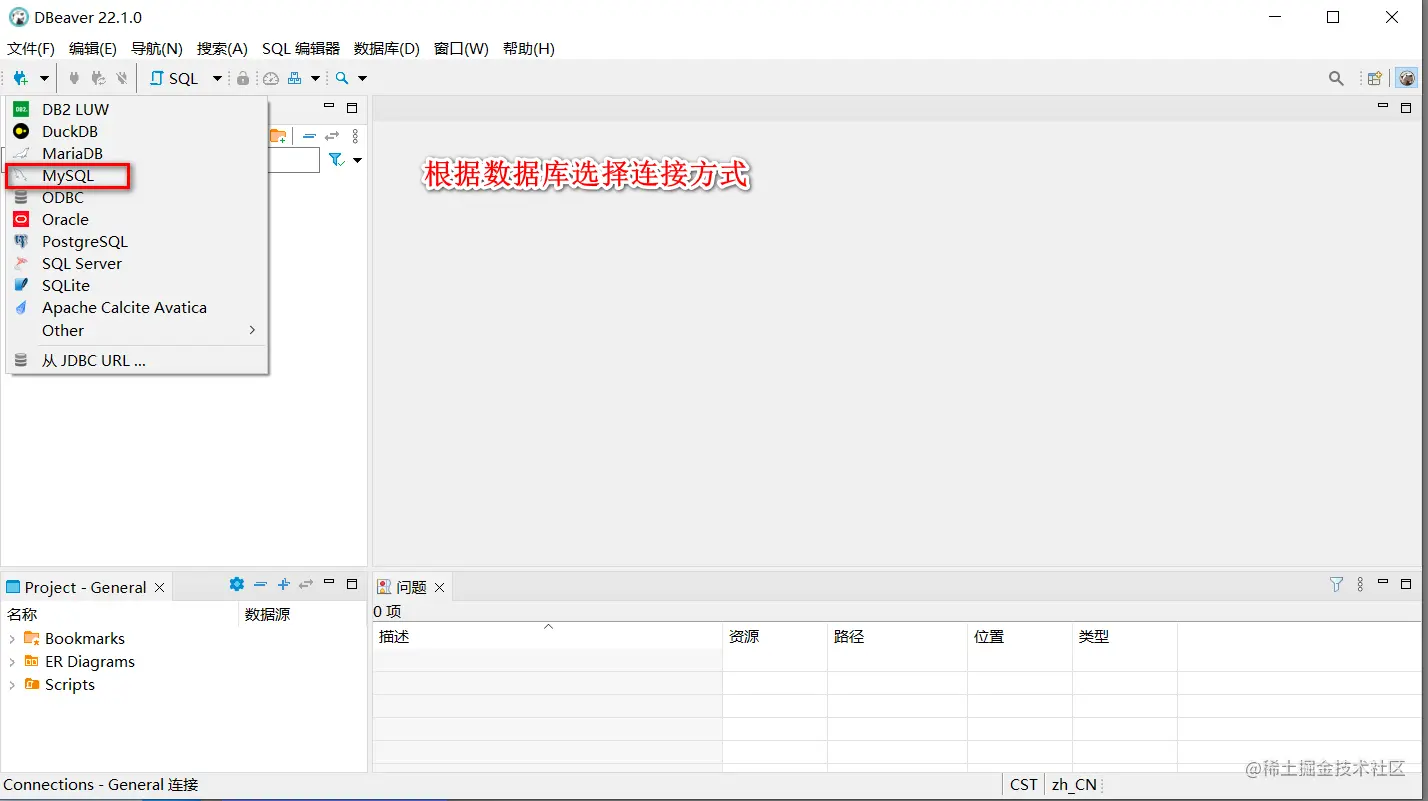Click the Open Perspective icon
This screenshot has width=1428, height=801.
(x=1375, y=78)
